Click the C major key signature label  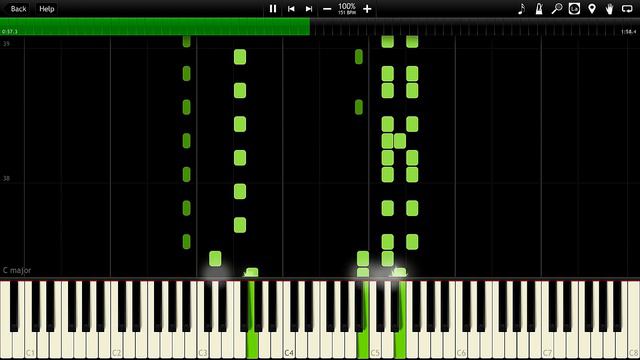point(17,270)
